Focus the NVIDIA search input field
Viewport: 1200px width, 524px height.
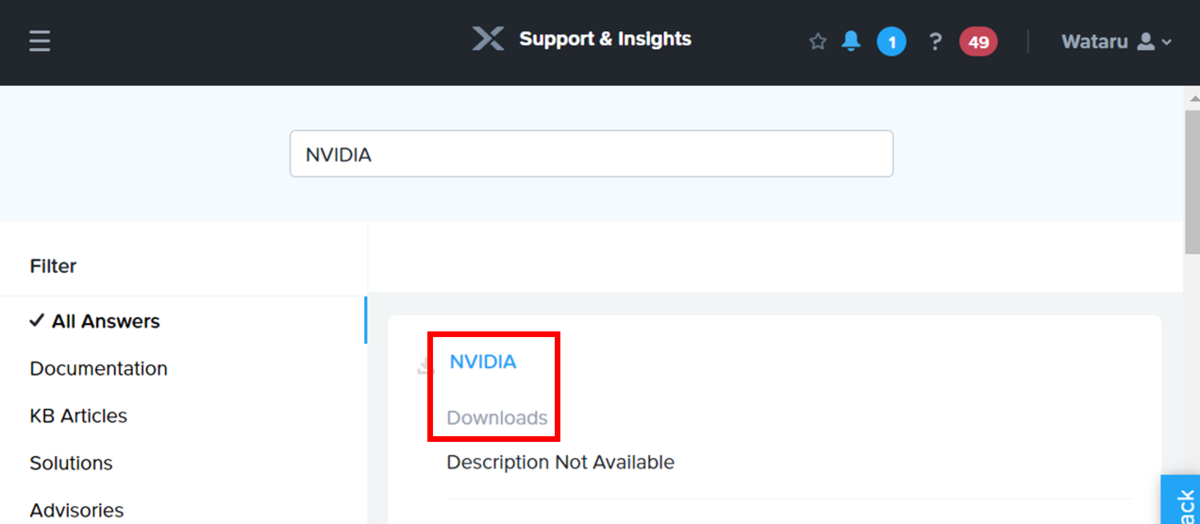coord(591,154)
